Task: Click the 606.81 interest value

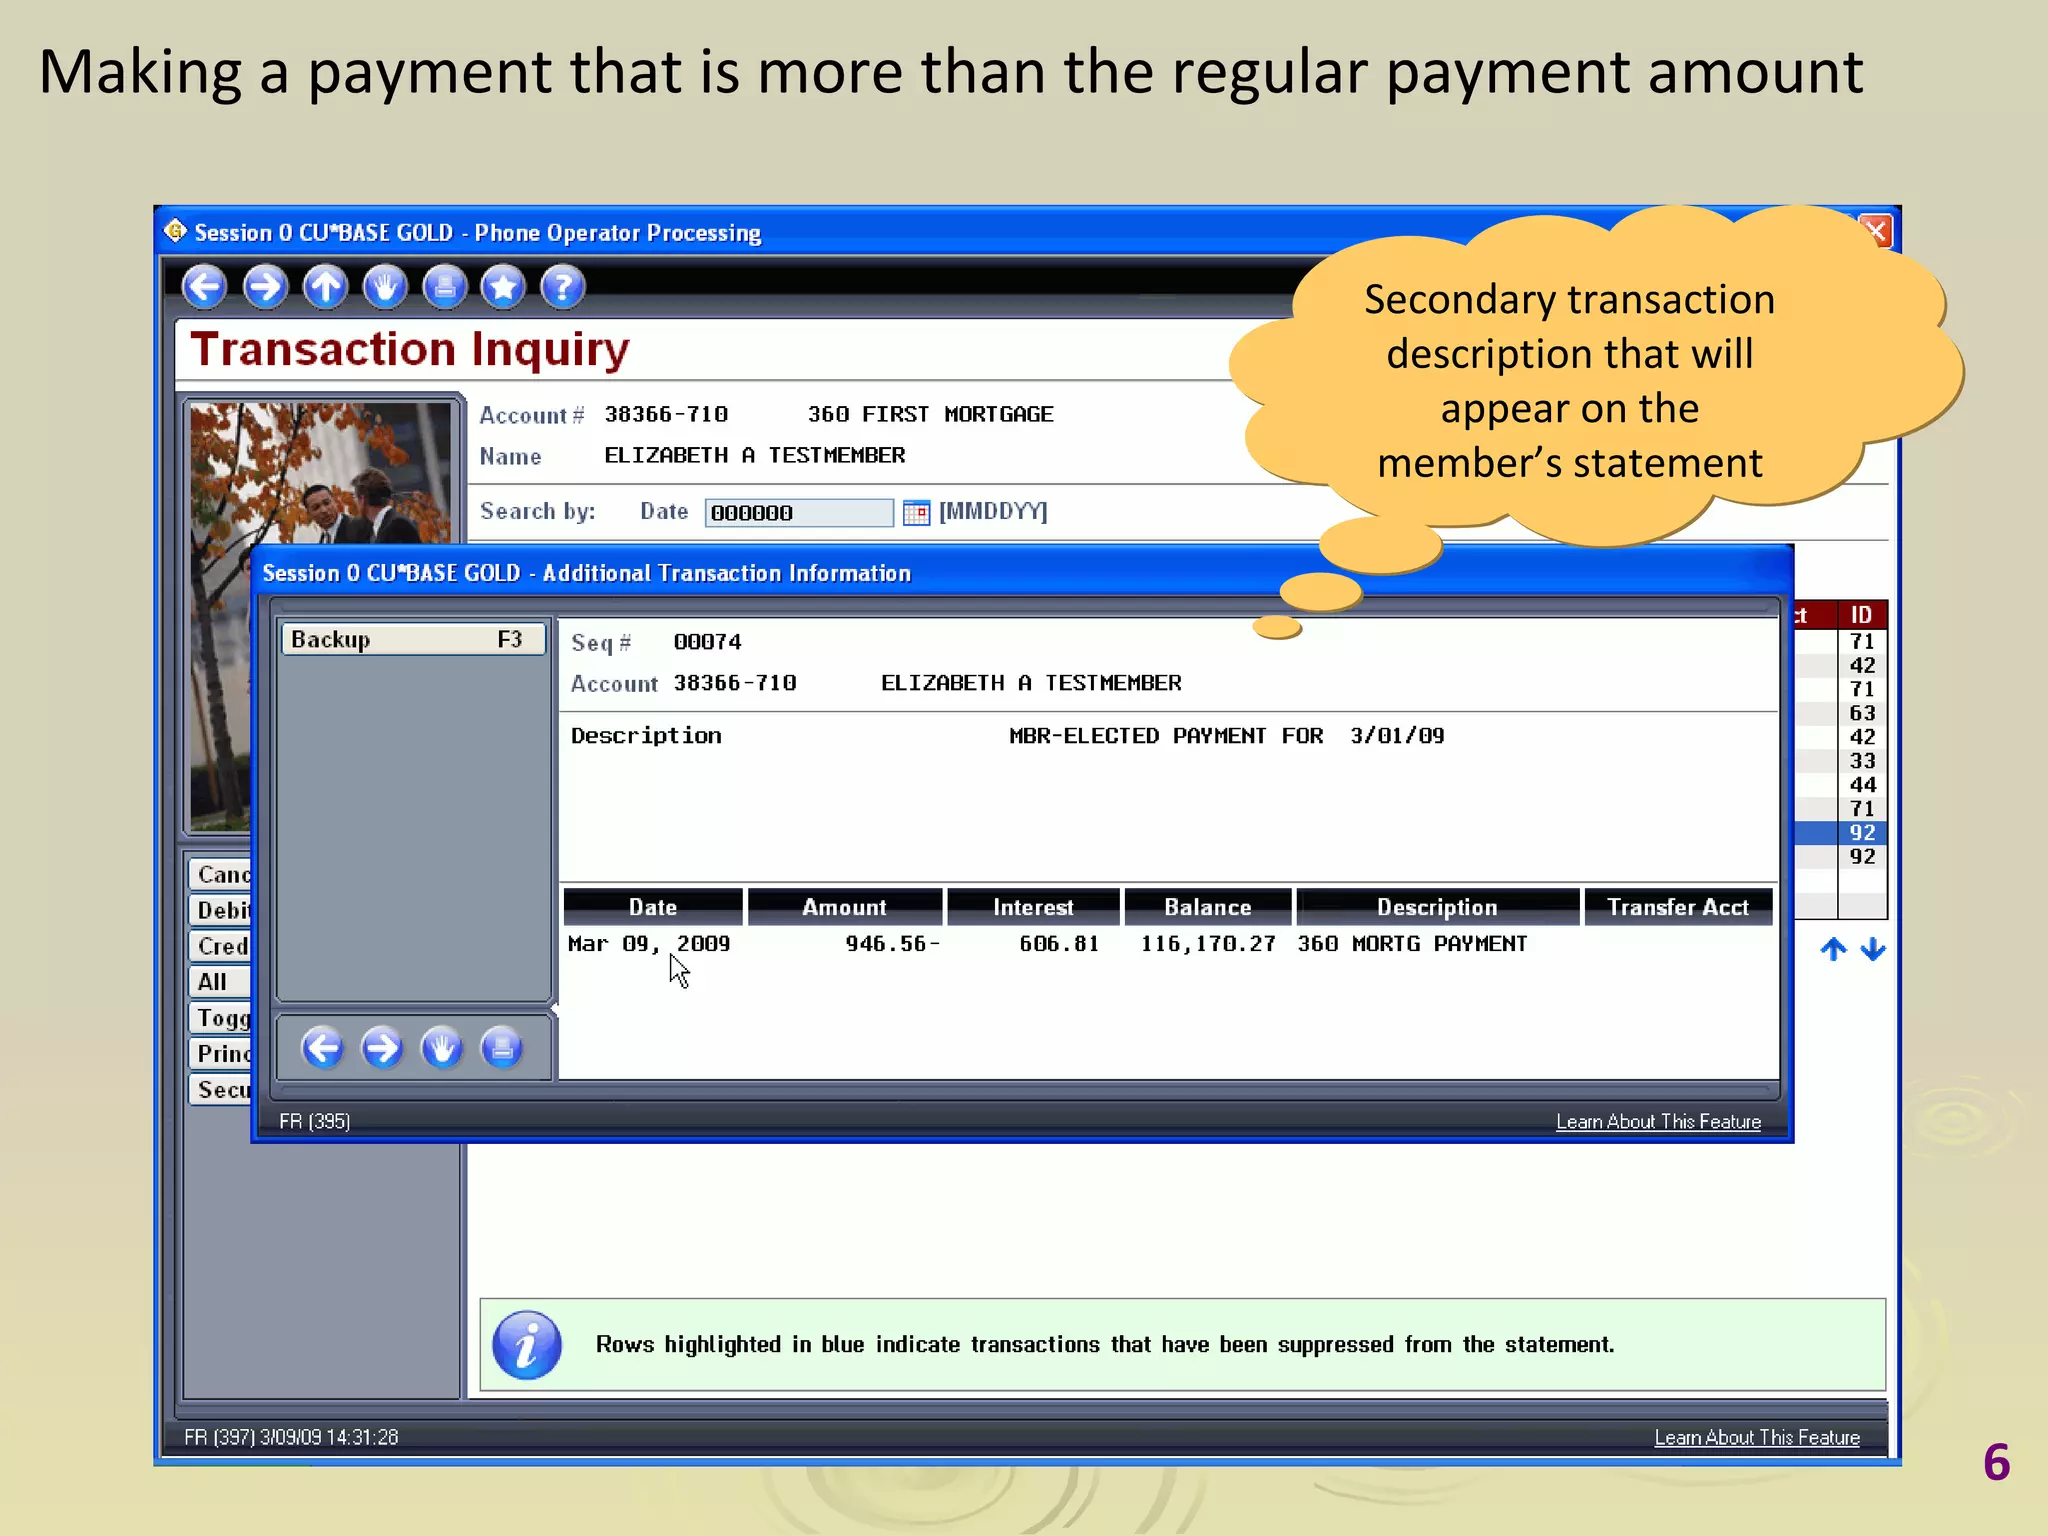Action: [x=1059, y=944]
